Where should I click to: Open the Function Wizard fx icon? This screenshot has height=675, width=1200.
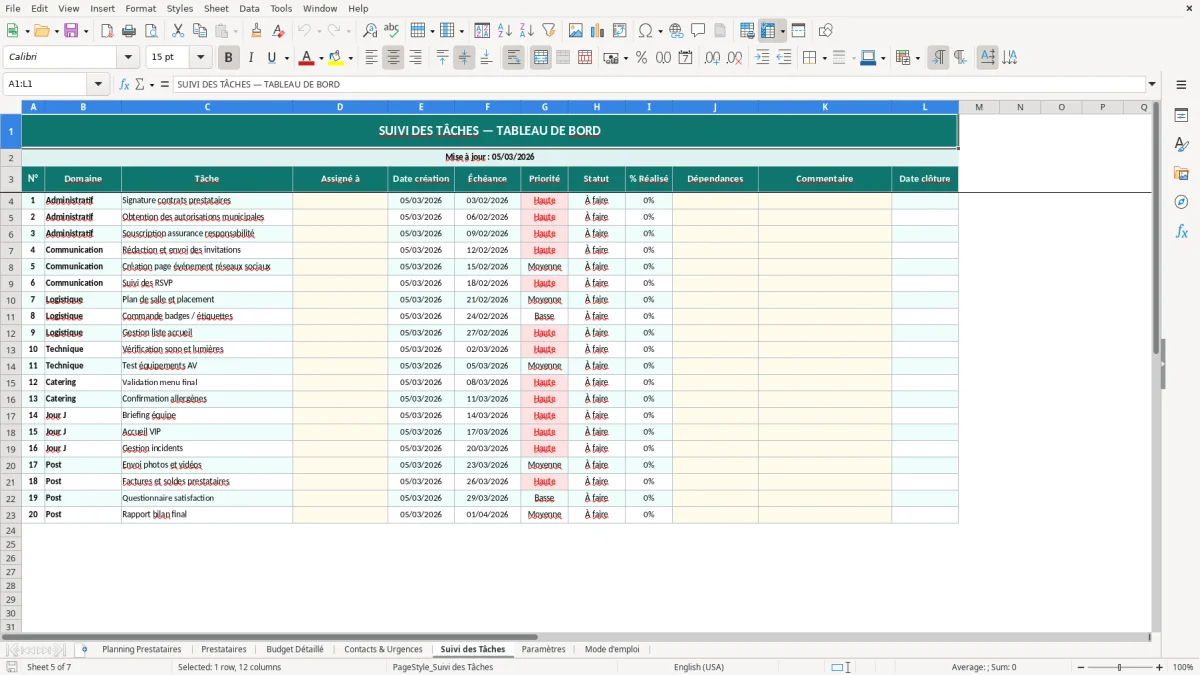pyautogui.click(x=124, y=84)
